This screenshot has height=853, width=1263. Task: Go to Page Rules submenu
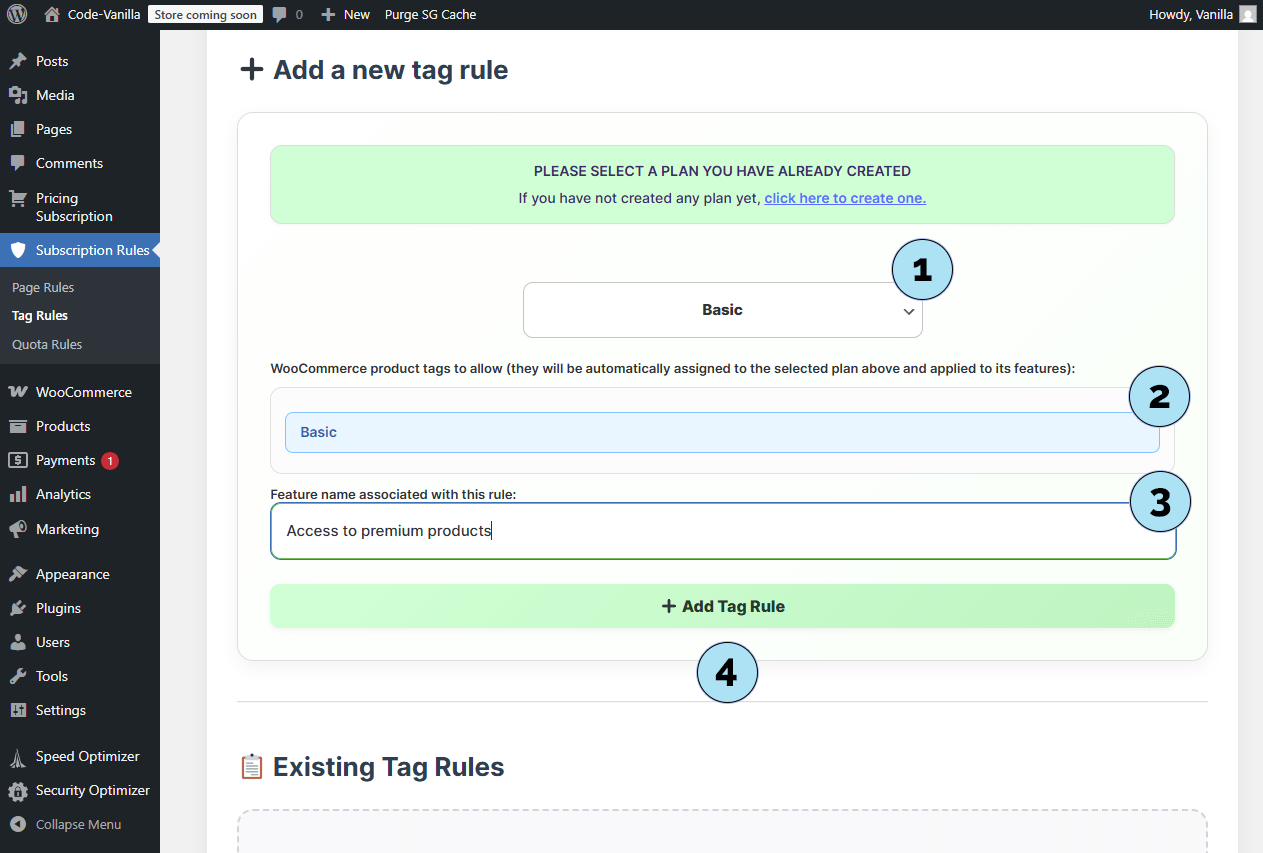click(x=43, y=287)
